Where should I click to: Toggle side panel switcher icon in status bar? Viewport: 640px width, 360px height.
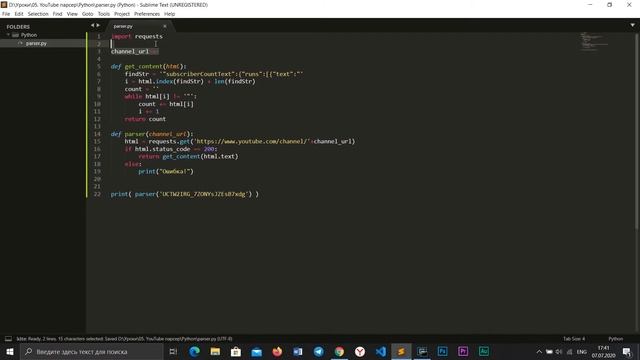(x=8, y=339)
